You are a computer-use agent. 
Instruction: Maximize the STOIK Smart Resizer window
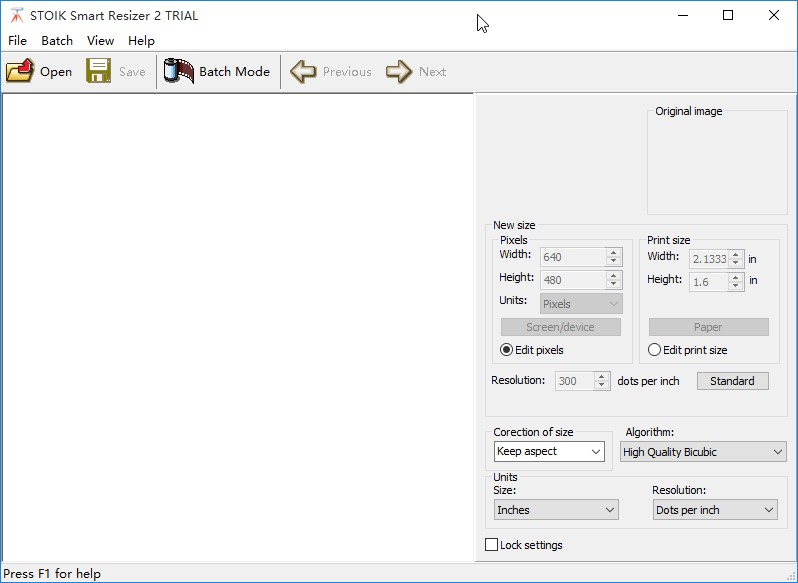point(728,15)
